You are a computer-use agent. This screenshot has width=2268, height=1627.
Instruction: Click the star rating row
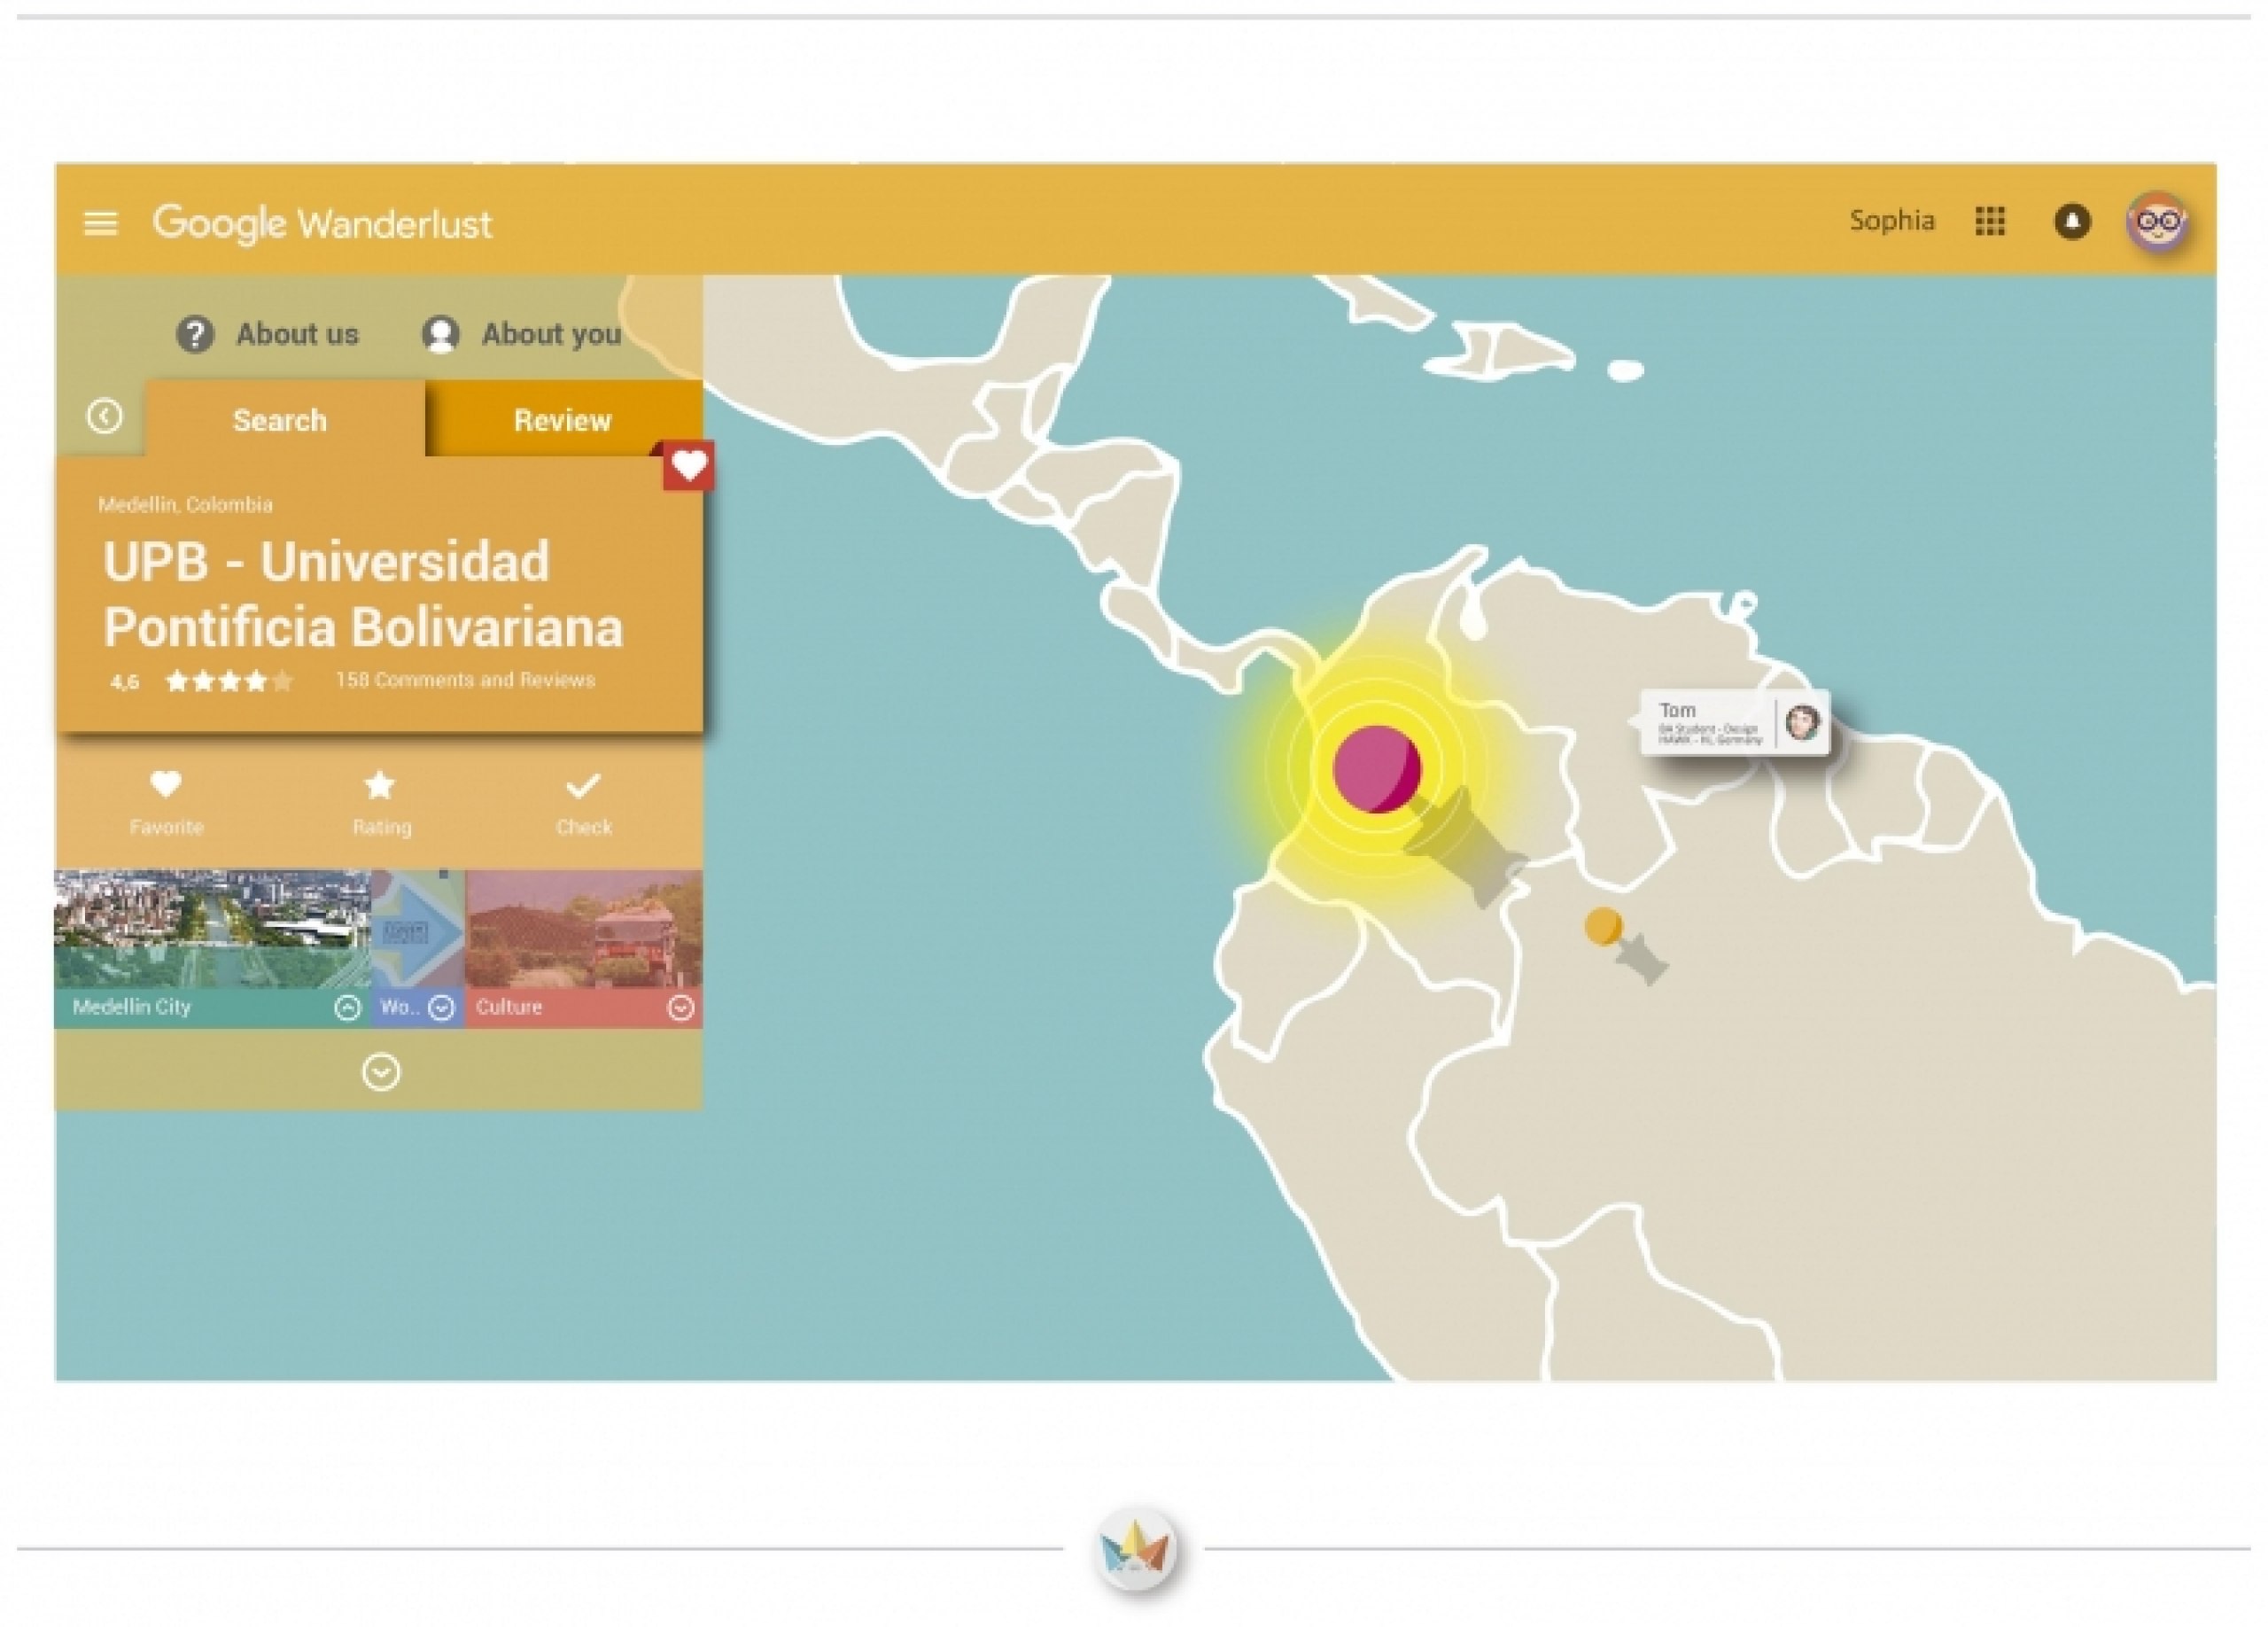tap(230, 682)
